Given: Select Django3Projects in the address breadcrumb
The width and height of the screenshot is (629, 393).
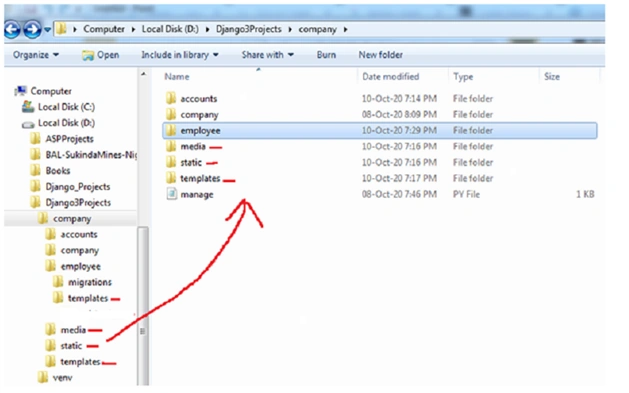Looking at the screenshot, I should [249, 29].
